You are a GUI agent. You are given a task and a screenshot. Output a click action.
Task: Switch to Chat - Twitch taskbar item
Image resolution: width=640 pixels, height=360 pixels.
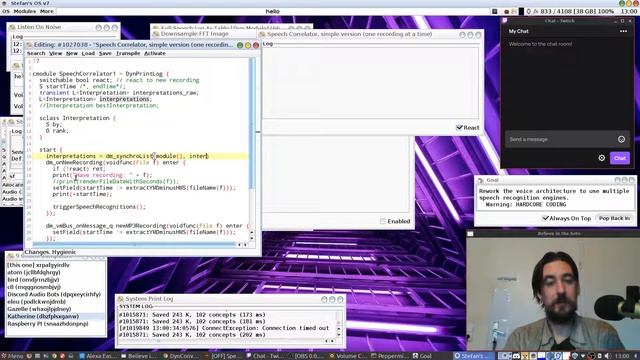(x=265, y=356)
